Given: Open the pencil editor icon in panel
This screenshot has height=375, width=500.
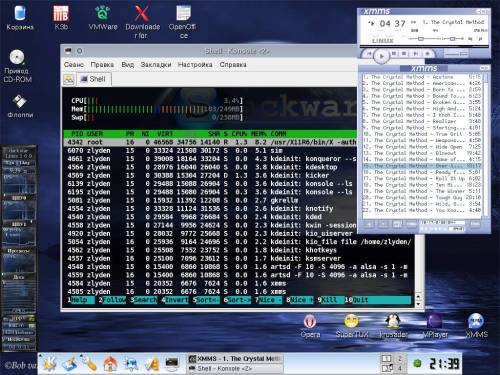Looking at the screenshot, I should point(152,363).
